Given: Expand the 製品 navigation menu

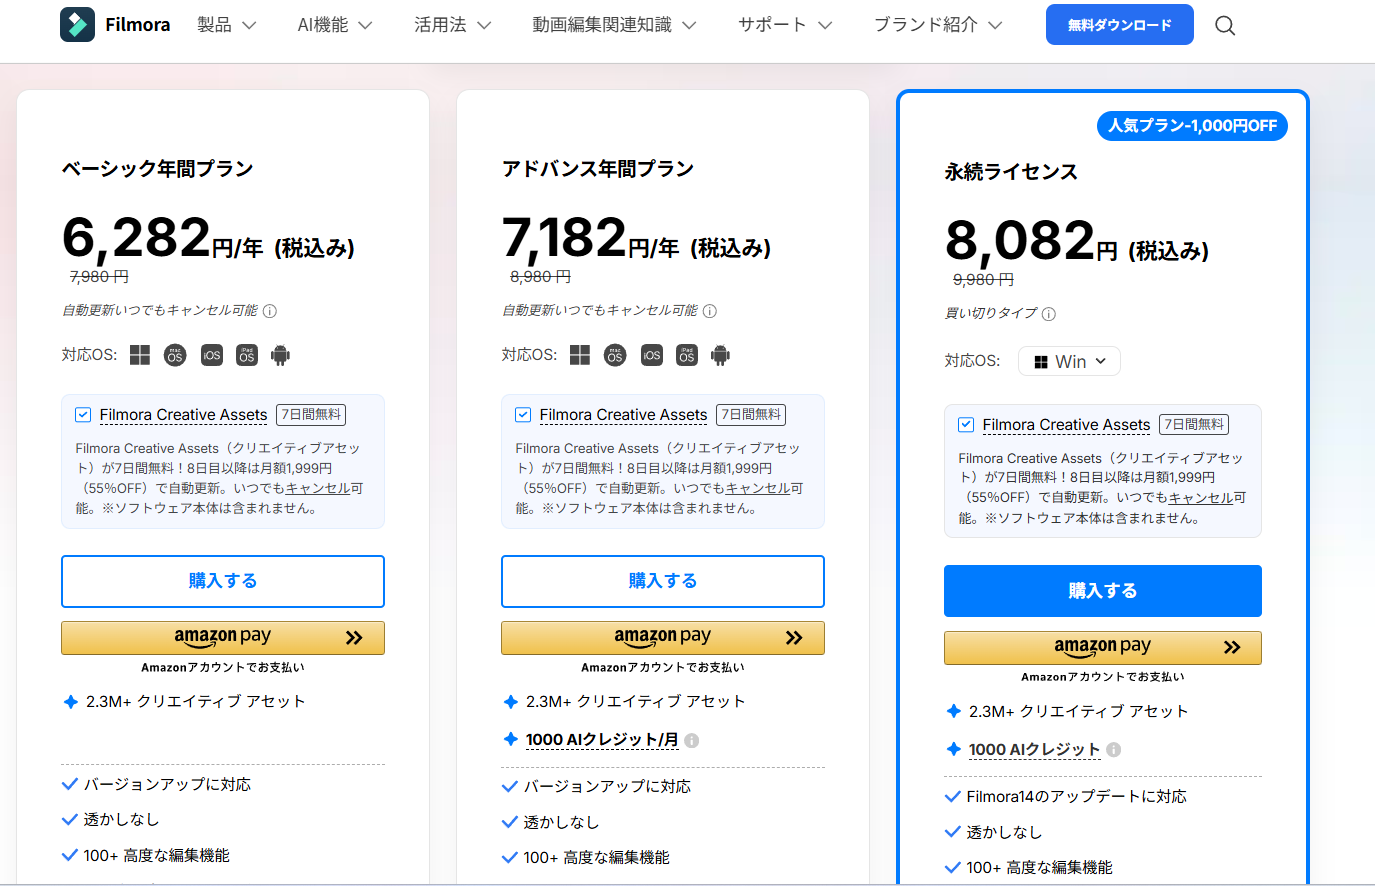Looking at the screenshot, I should coord(226,25).
